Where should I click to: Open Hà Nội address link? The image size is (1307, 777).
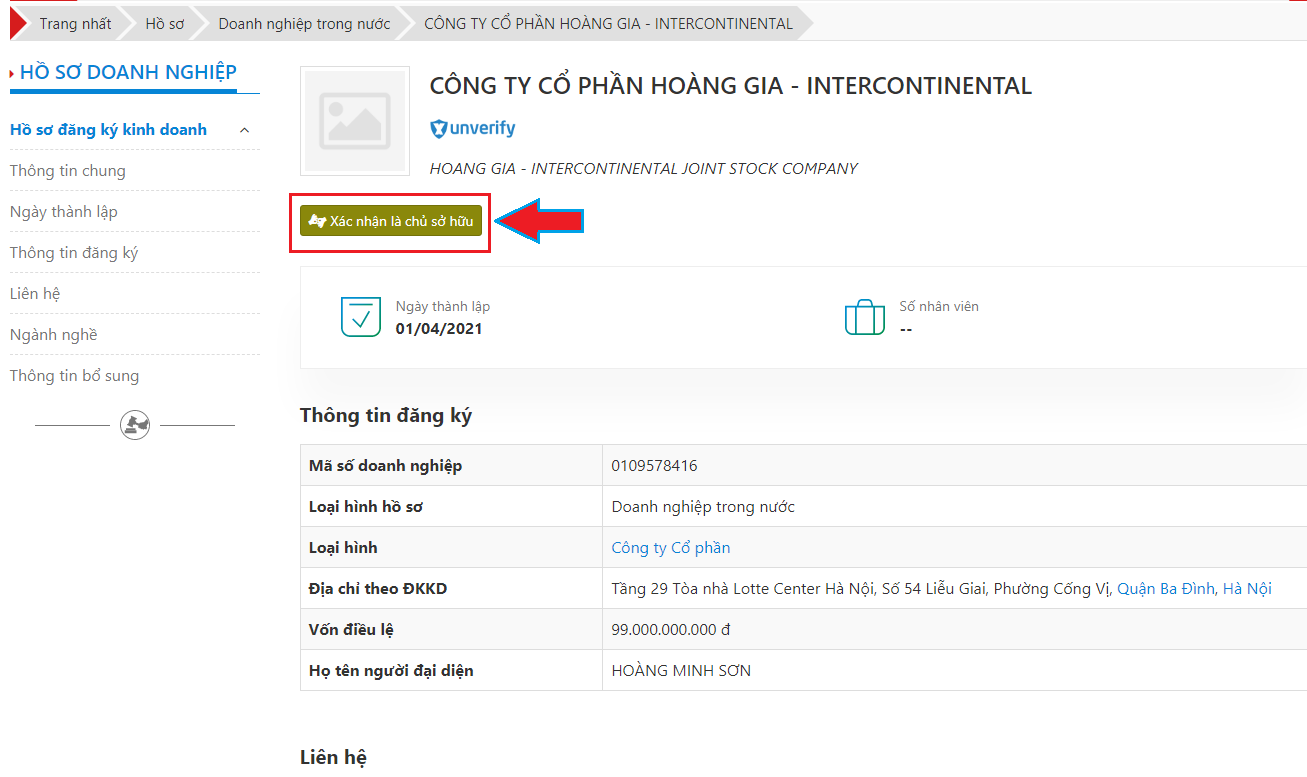coord(1247,589)
